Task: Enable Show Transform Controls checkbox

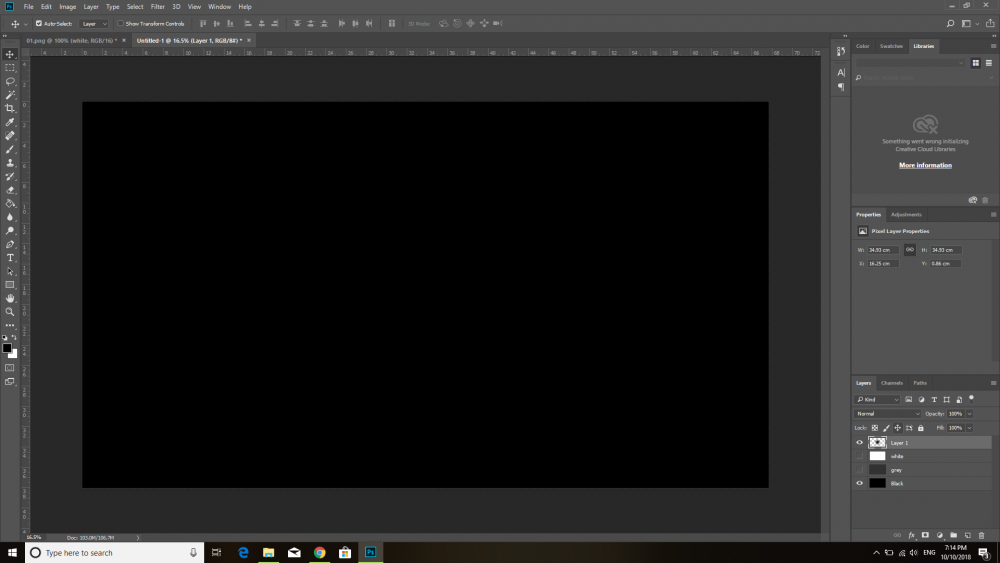Action: (x=121, y=23)
